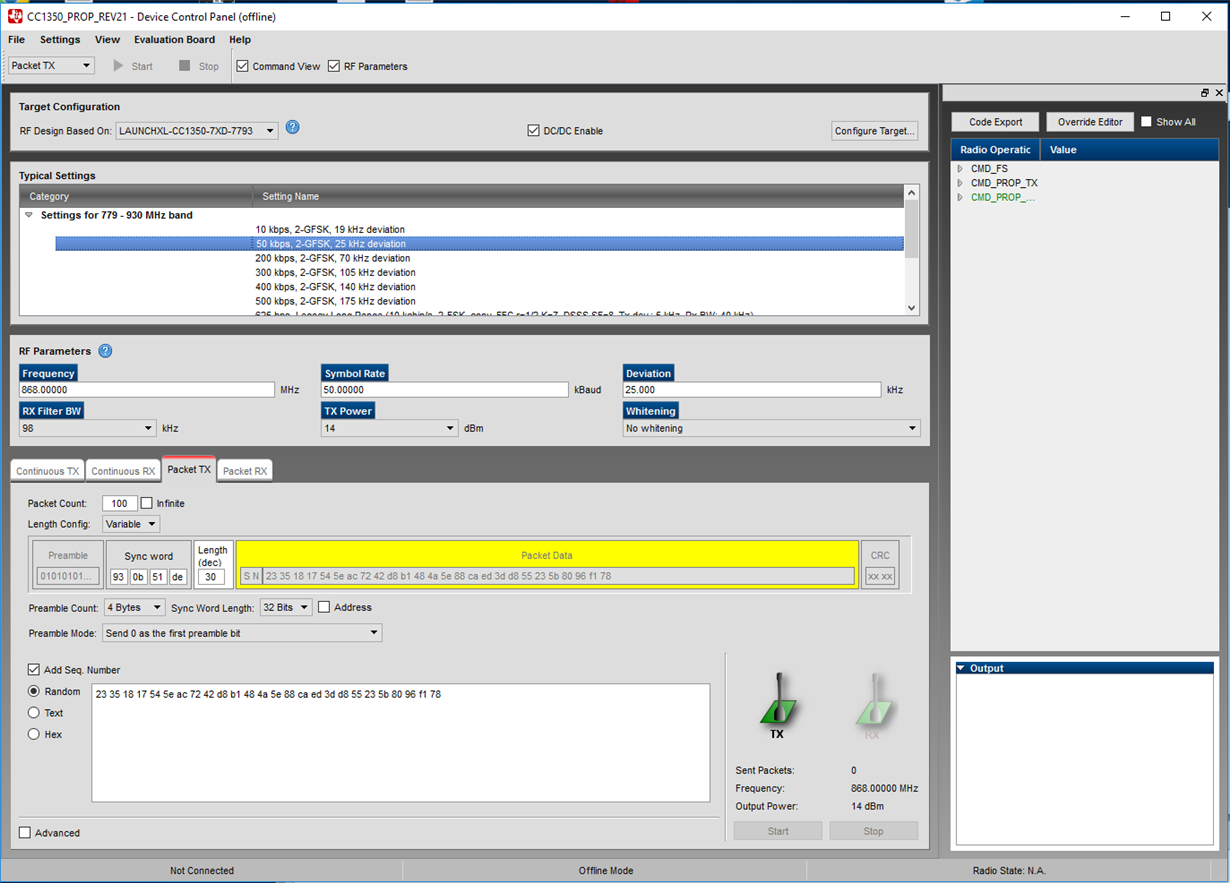Open the Settings menu
Viewport: 1230px width, 883px height.
click(x=60, y=40)
